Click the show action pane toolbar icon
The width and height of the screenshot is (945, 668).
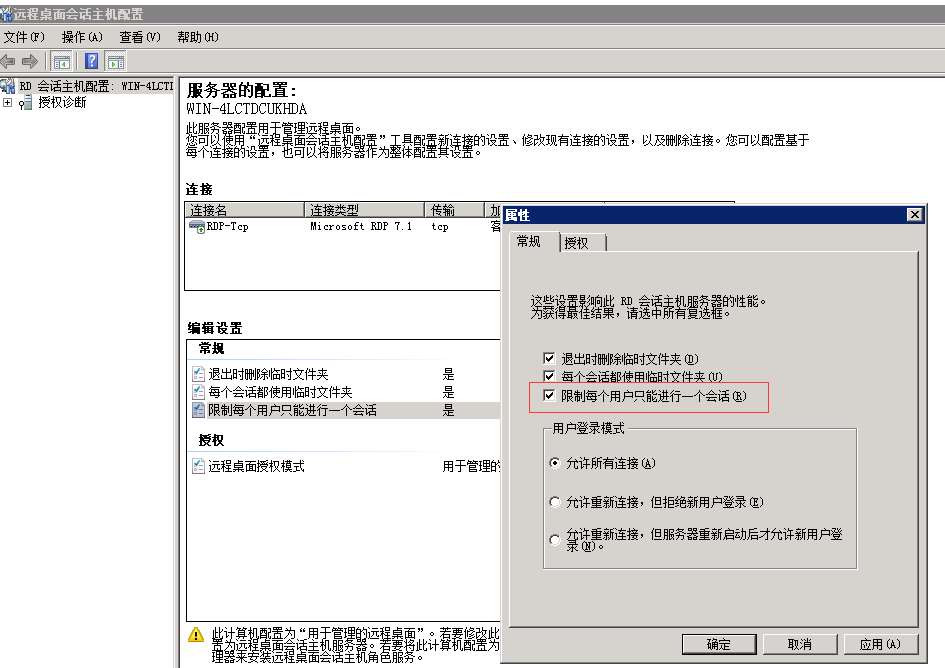pyautogui.click(x=116, y=61)
